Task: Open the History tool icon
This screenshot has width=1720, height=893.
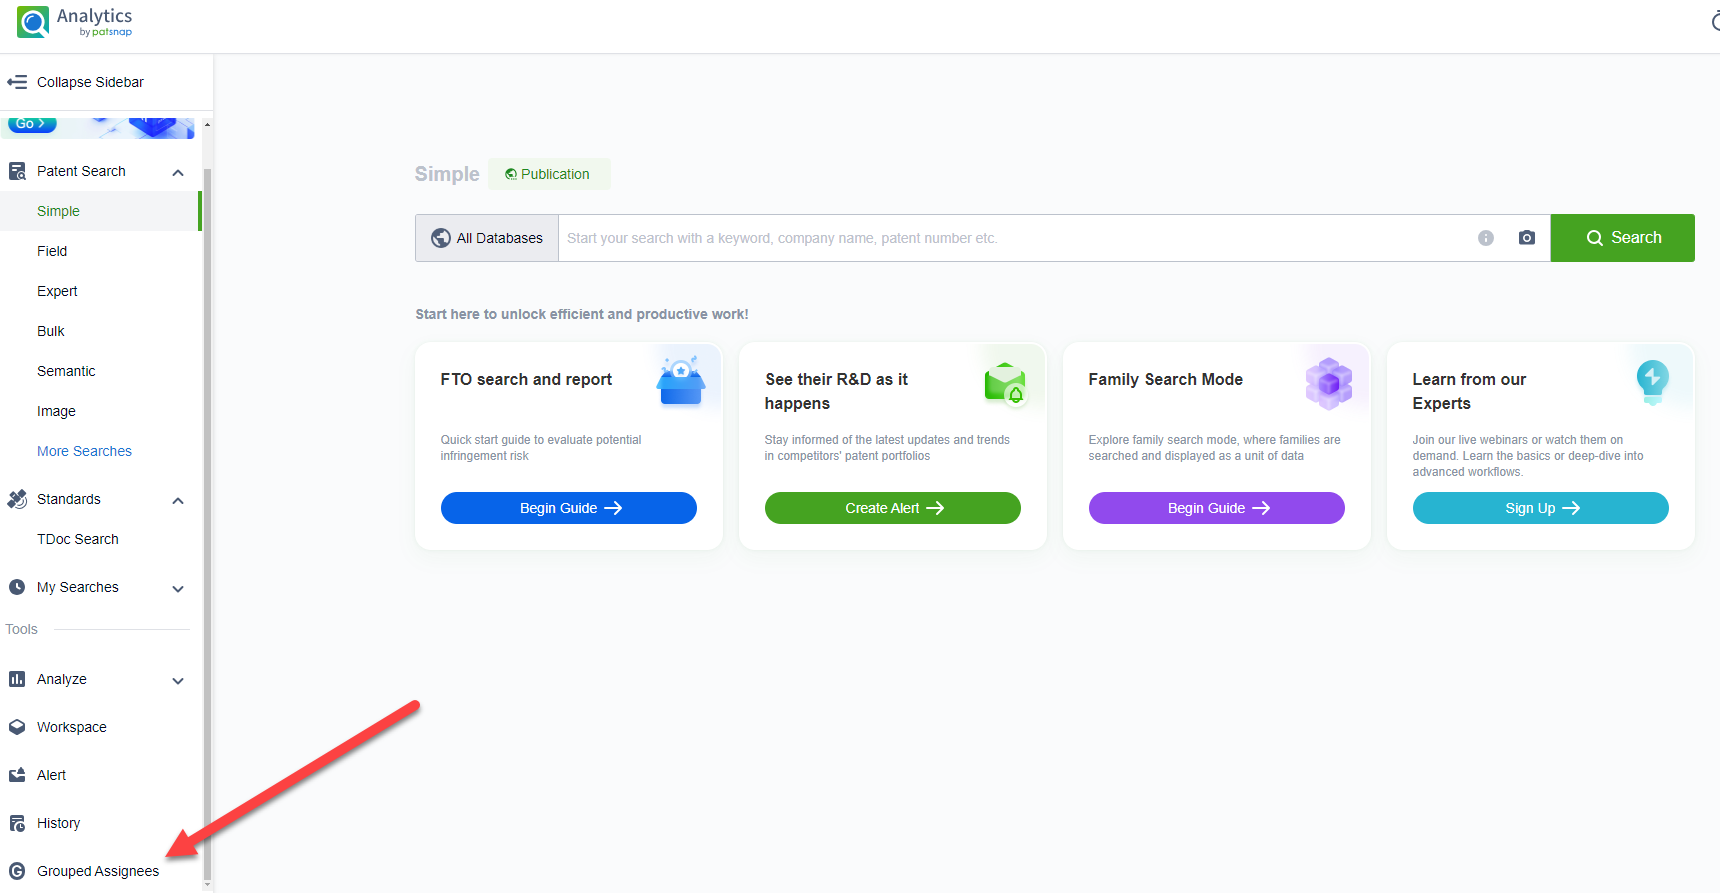Action: [x=17, y=823]
